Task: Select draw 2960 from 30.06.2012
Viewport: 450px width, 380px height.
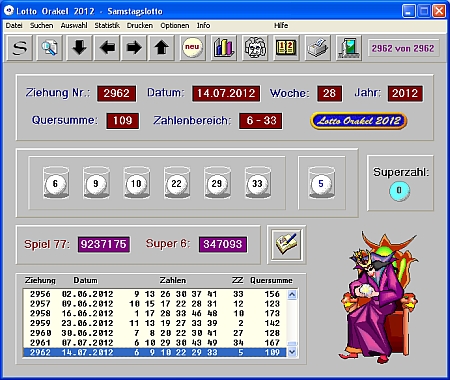Action: point(155,333)
